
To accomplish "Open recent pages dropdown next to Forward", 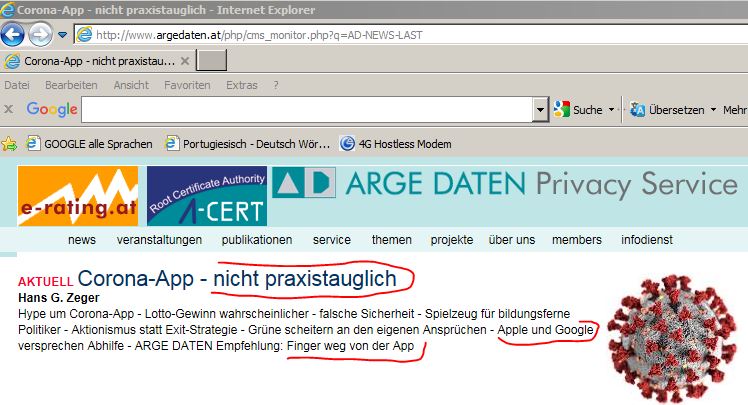I will coord(62,35).
